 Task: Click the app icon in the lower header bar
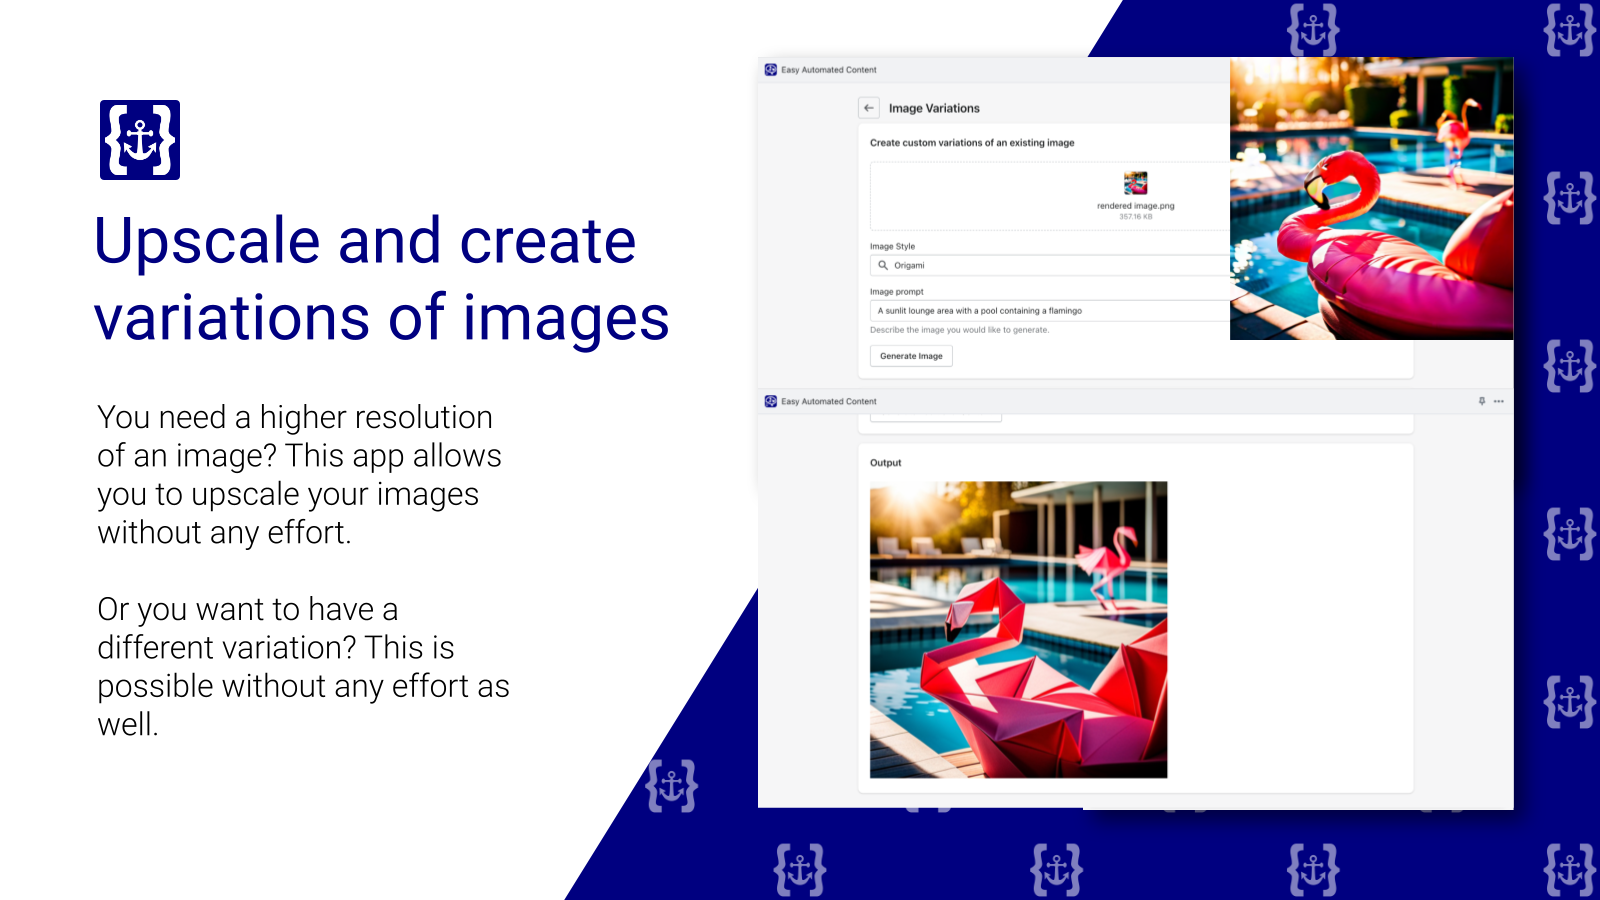pos(771,401)
